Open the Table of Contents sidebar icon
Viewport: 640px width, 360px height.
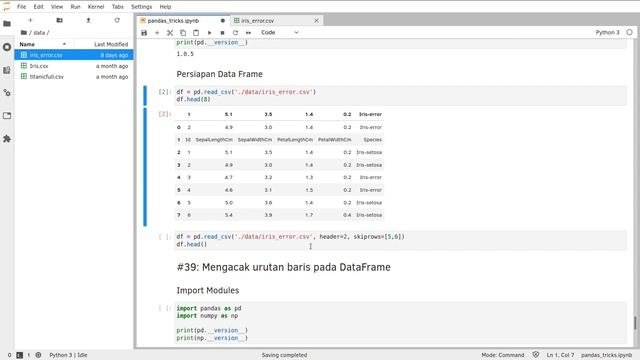(7, 70)
